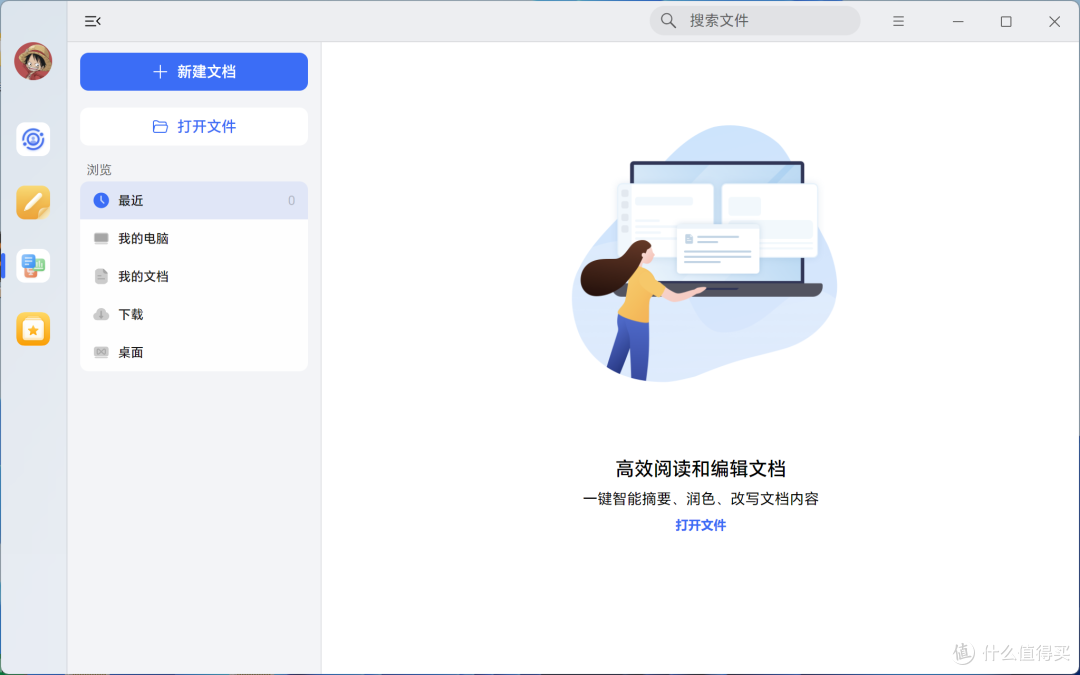Open the orange star favorites icon
The image size is (1080, 675).
(x=33, y=329)
